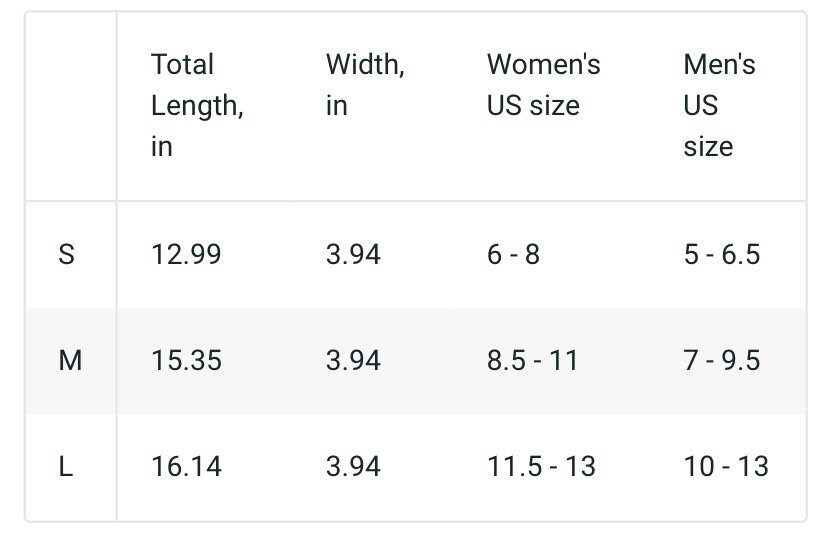Select the 15.35 length value

coord(186,361)
